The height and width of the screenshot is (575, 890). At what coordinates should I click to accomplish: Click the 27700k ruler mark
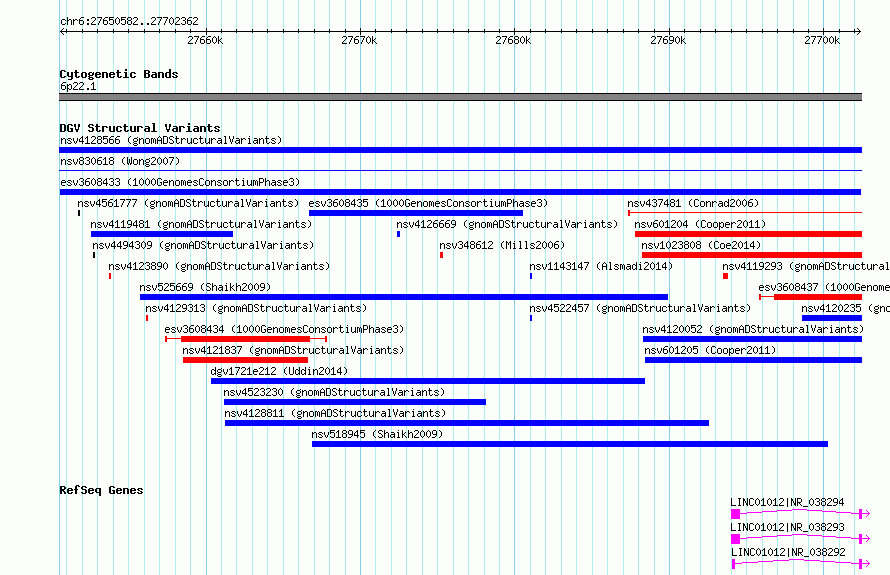click(x=822, y=40)
